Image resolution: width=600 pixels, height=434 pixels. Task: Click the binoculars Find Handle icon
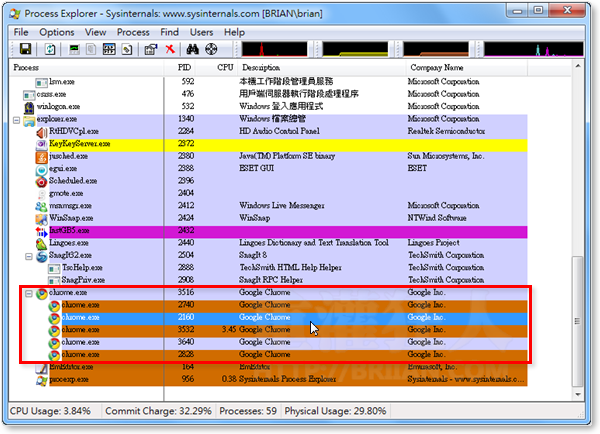pos(192,49)
